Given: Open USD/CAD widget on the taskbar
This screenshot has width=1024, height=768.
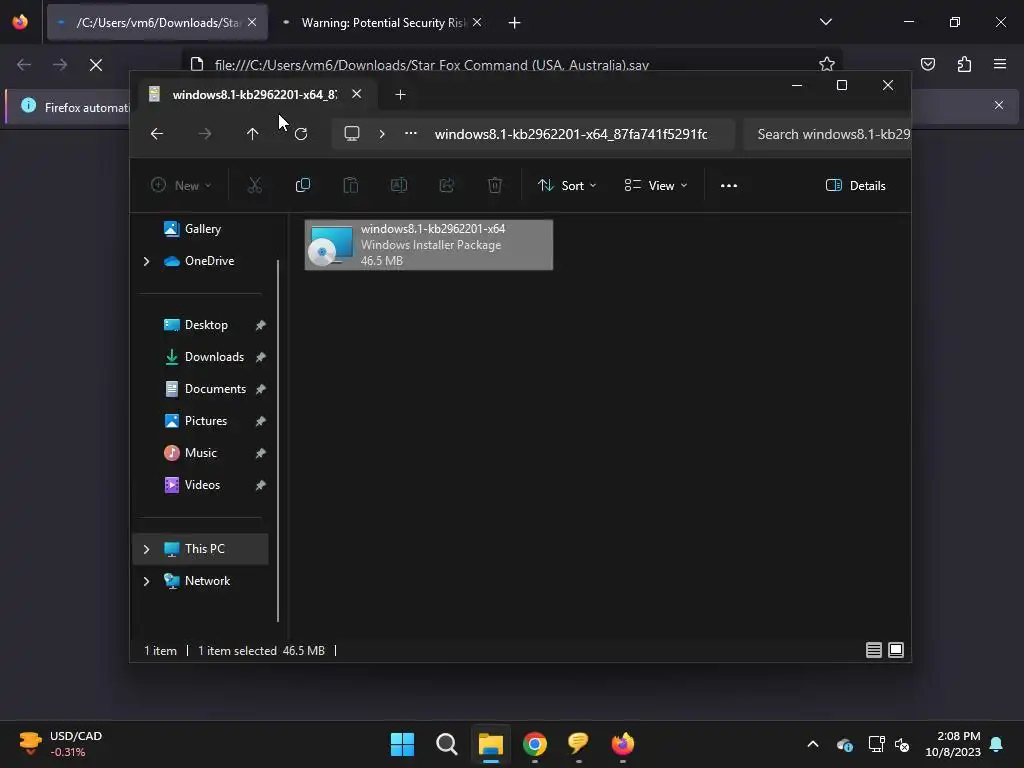Looking at the screenshot, I should (60, 744).
